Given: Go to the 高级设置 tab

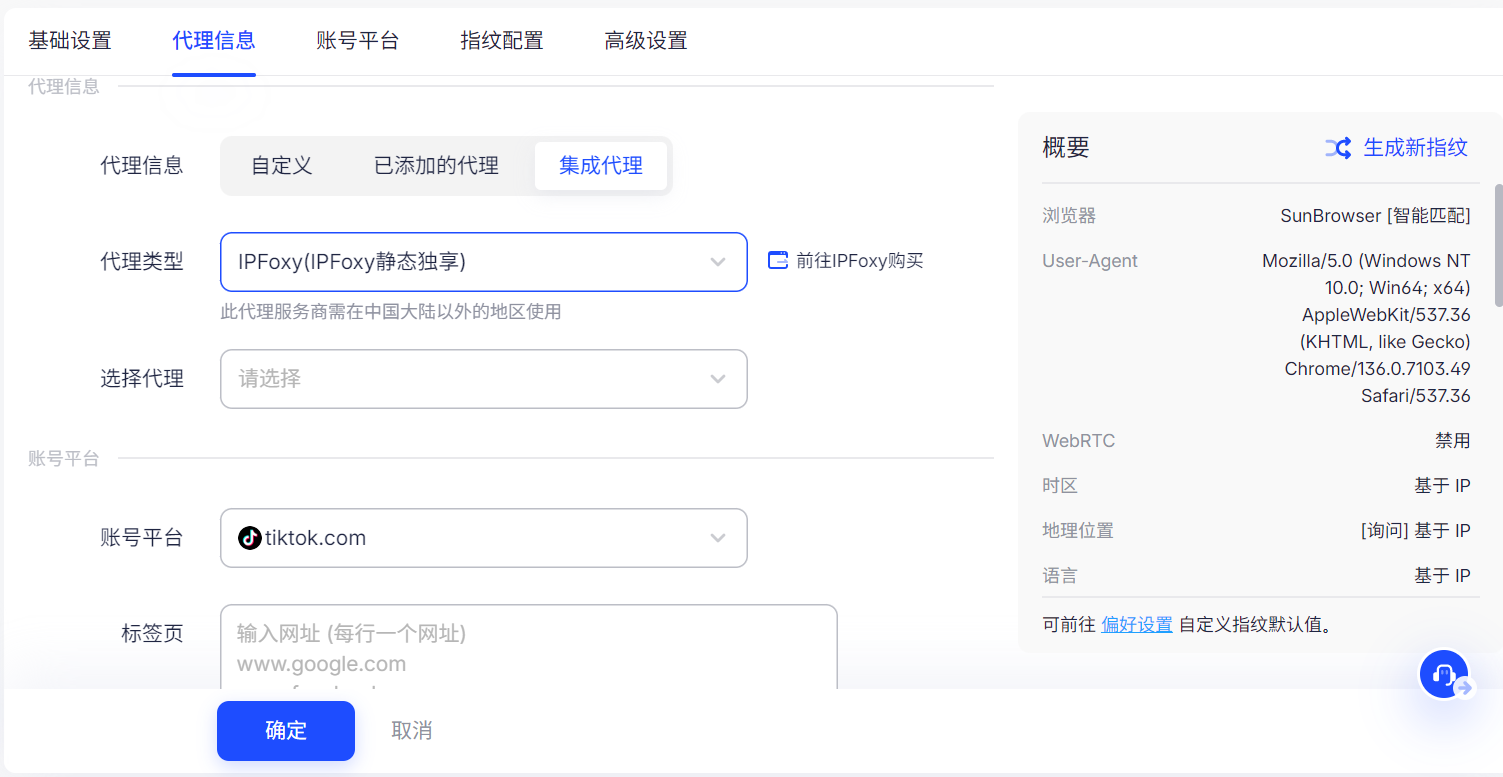Looking at the screenshot, I should pos(646,41).
